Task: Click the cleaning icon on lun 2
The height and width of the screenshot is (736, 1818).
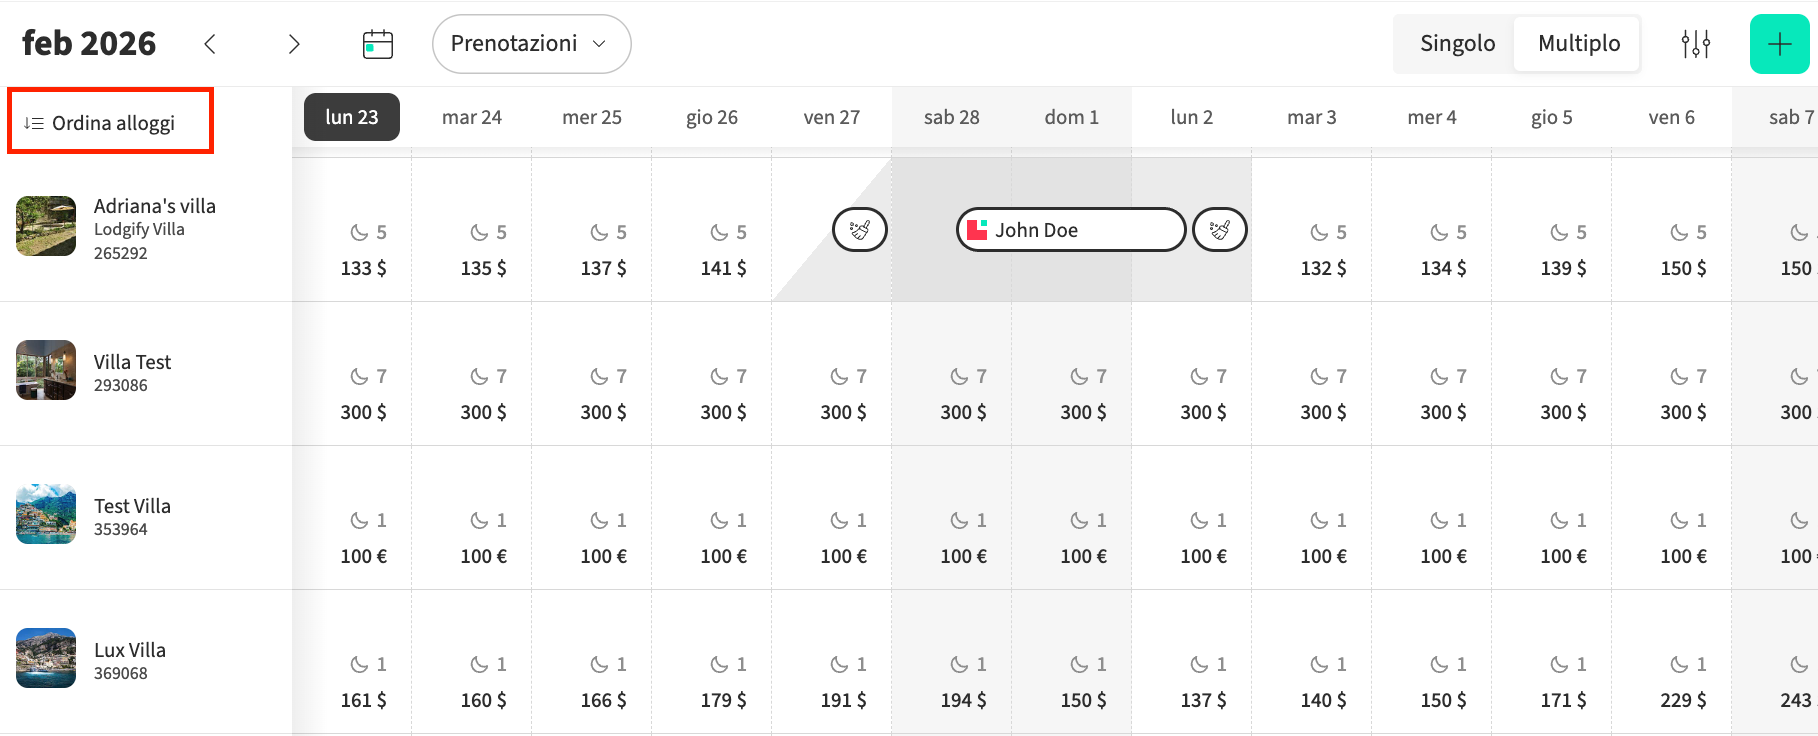Action: (1220, 230)
